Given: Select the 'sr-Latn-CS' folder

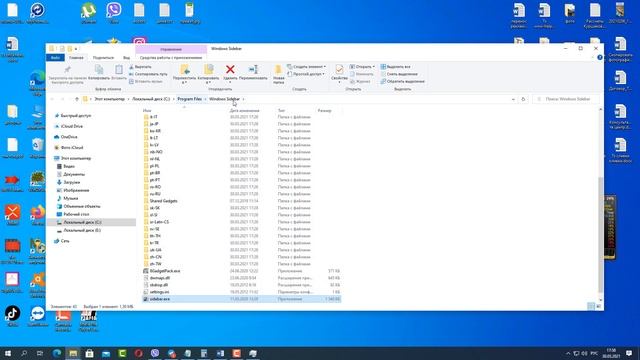Looking at the screenshot, I should coord(159,222).
